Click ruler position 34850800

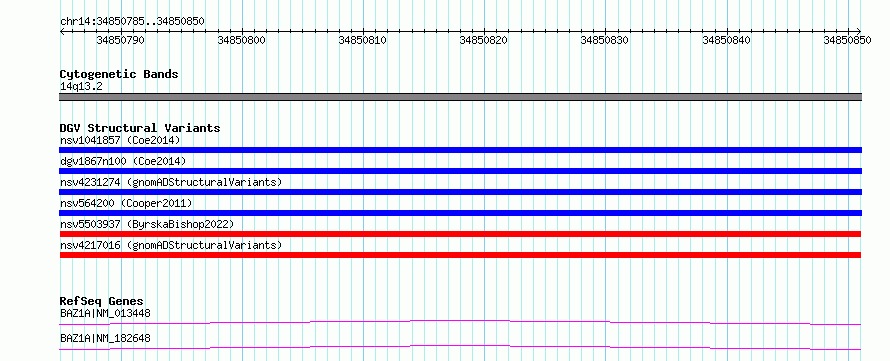242,40
